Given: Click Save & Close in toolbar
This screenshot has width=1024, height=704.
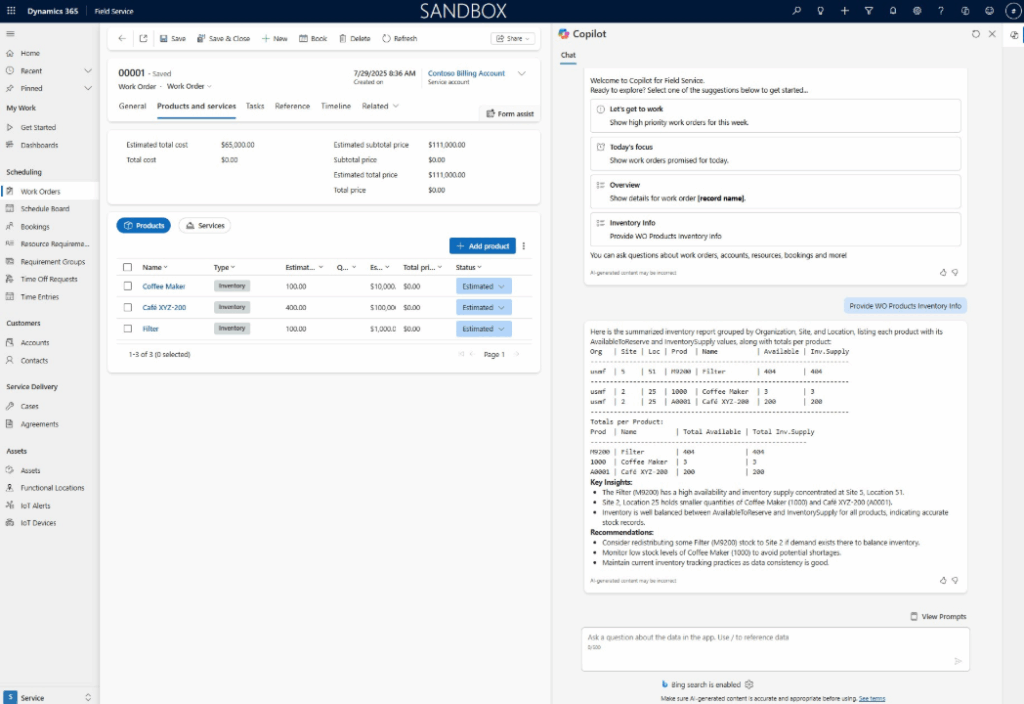Looking at the screenshot, I should [223, 39].
